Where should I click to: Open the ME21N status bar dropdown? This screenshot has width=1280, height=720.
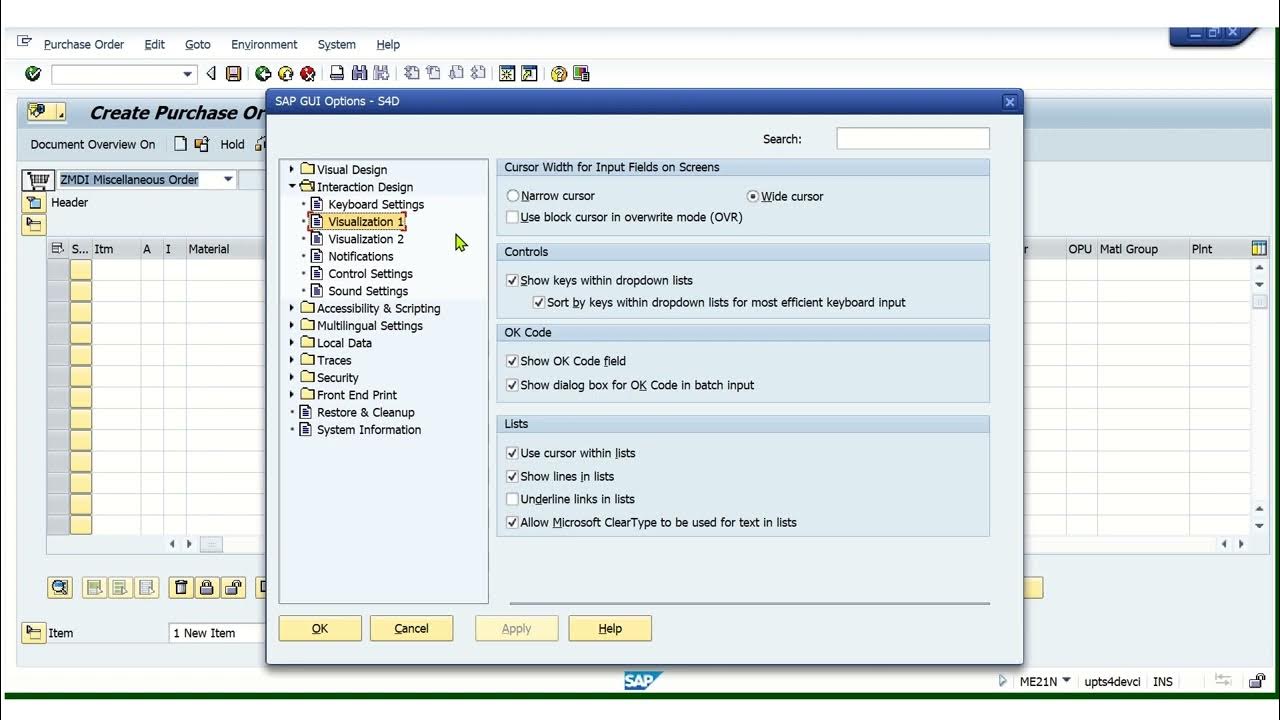tap(1066, 682)
